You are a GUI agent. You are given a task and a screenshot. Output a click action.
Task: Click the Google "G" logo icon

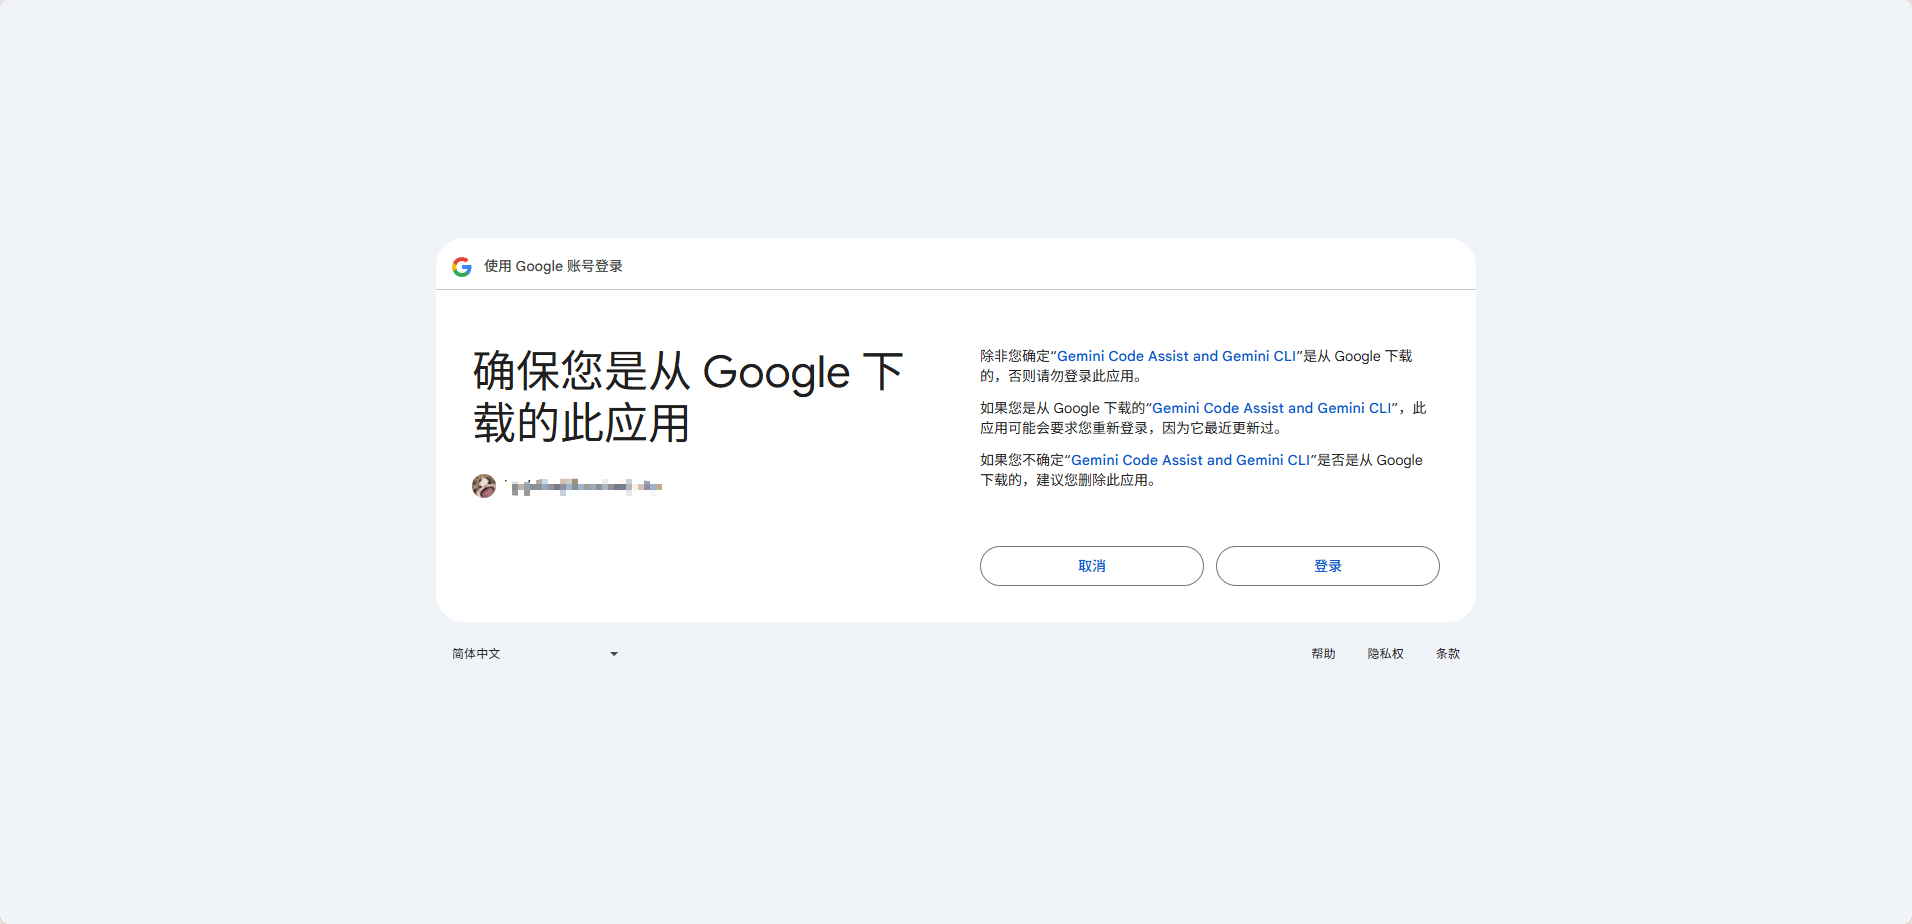pyautogui.click(x=461, y=267)
